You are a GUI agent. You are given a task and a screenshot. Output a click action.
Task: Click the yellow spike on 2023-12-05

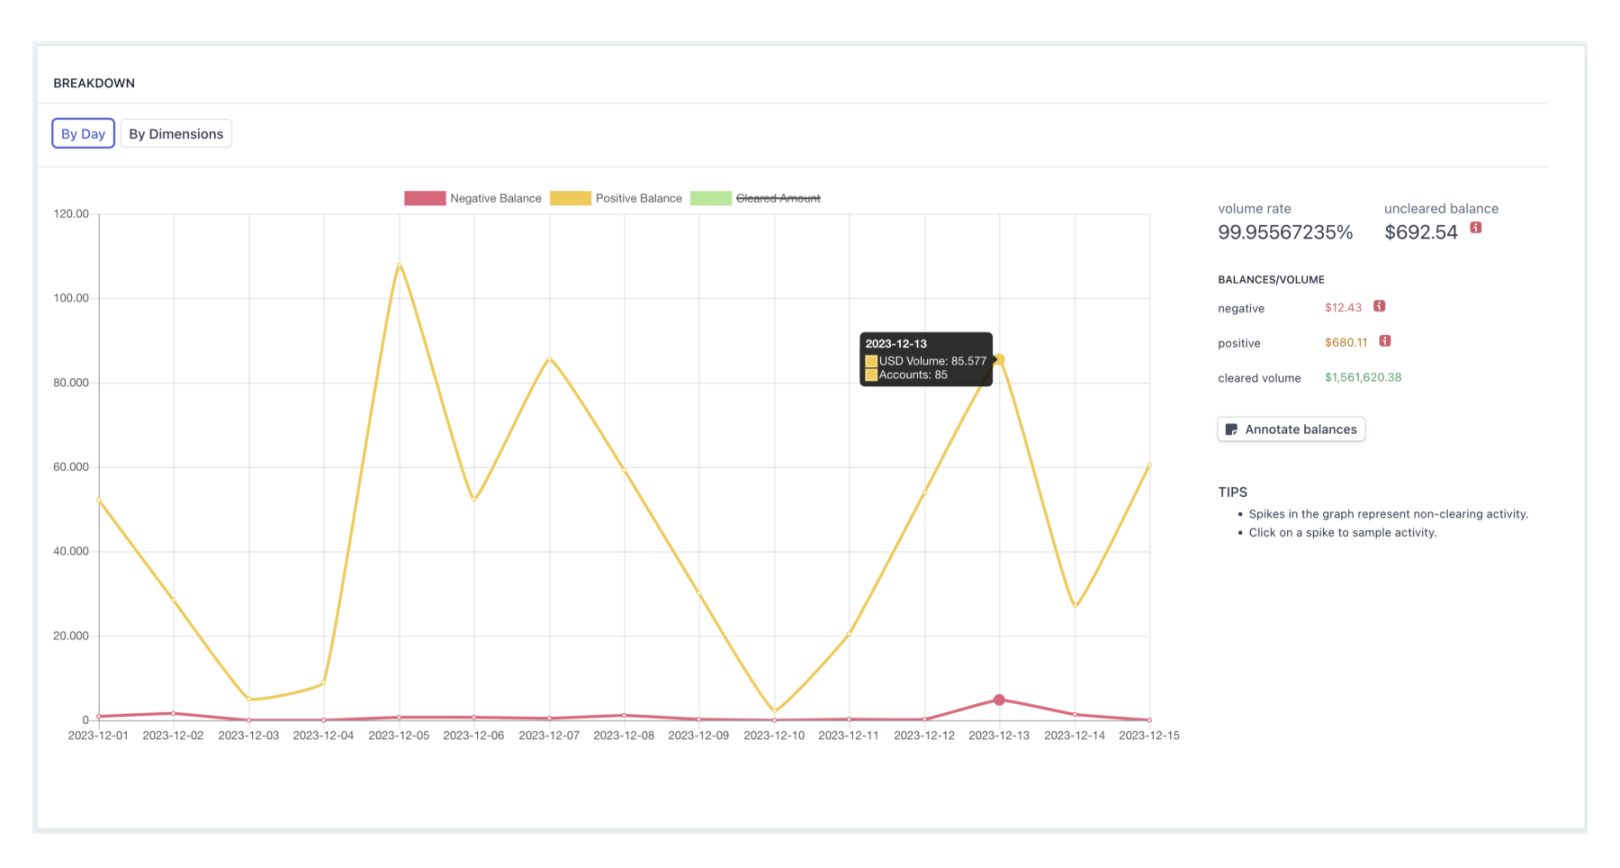[x=399, y=265]
